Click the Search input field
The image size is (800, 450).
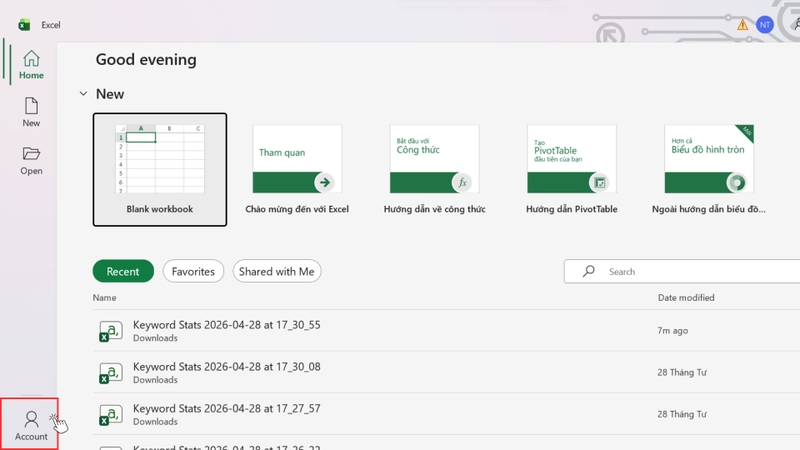tap(682, 271)
